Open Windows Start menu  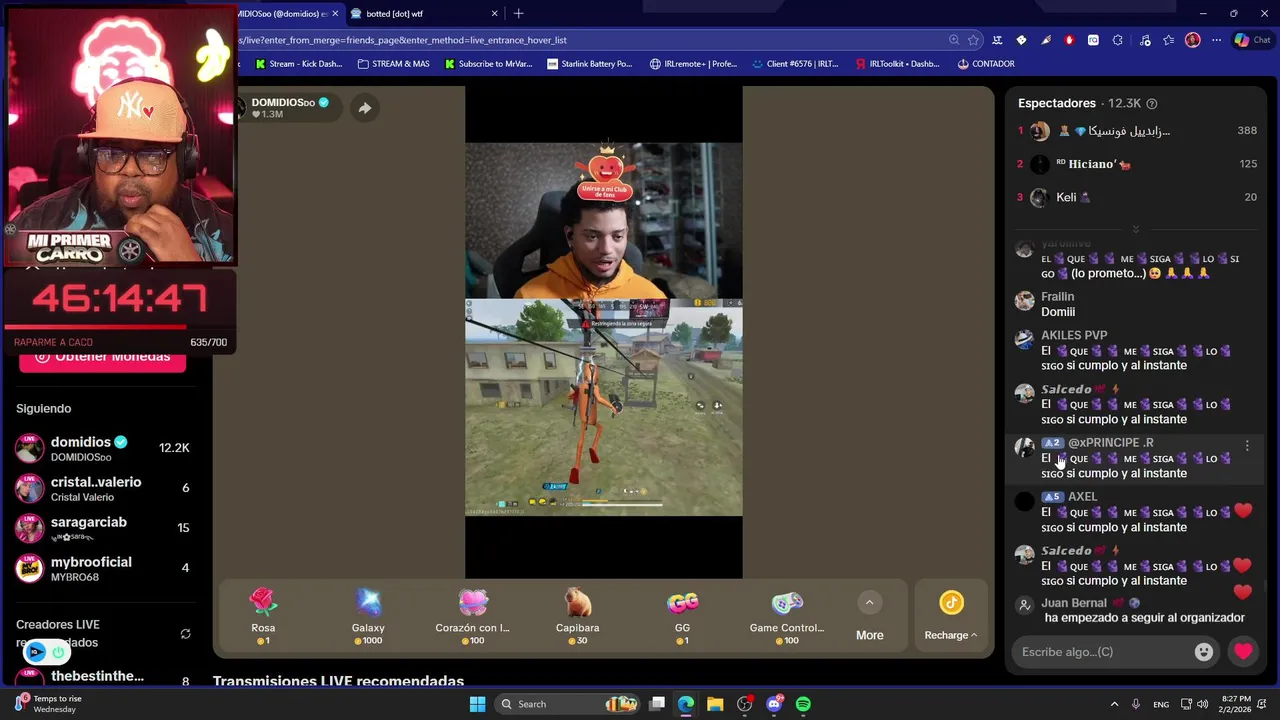[477, 704]
